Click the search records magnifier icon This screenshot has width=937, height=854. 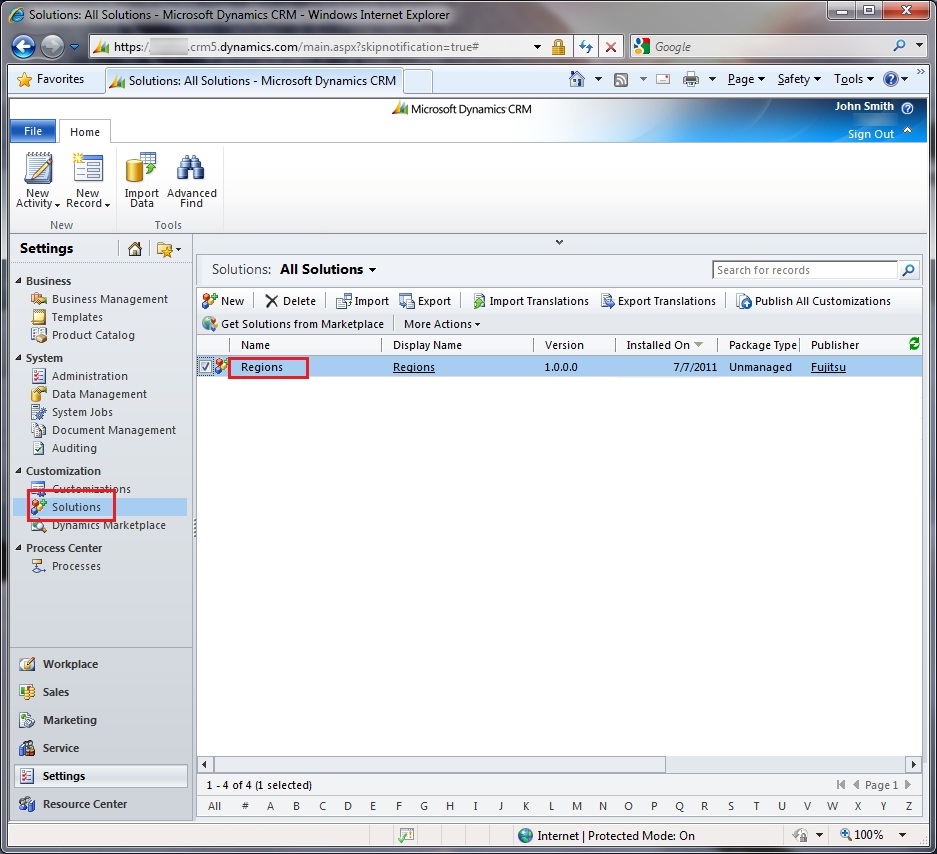pyautogui.click(x=908, y=270)
